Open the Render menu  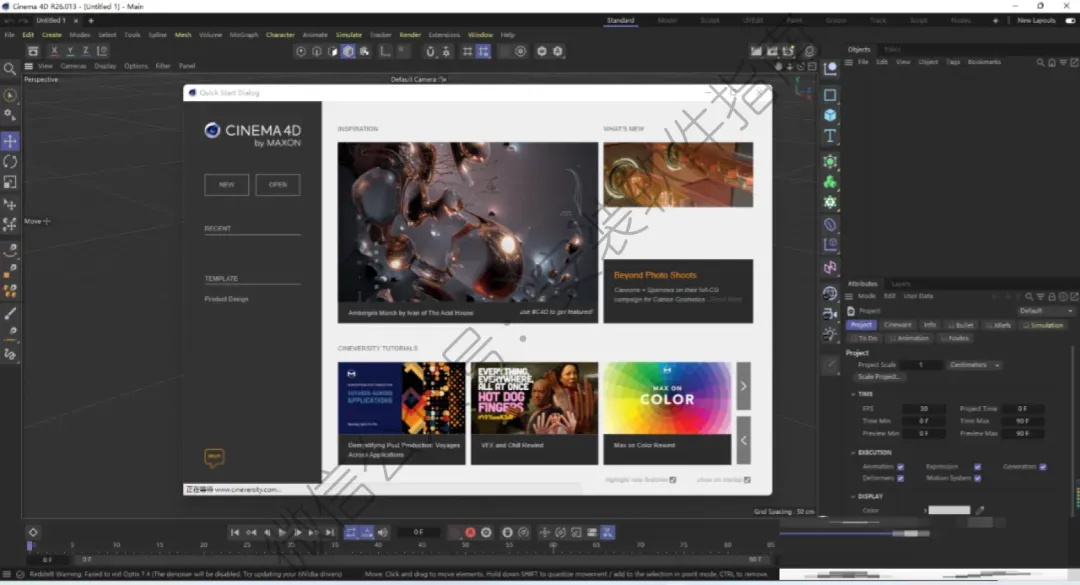(x=410, y=34)
